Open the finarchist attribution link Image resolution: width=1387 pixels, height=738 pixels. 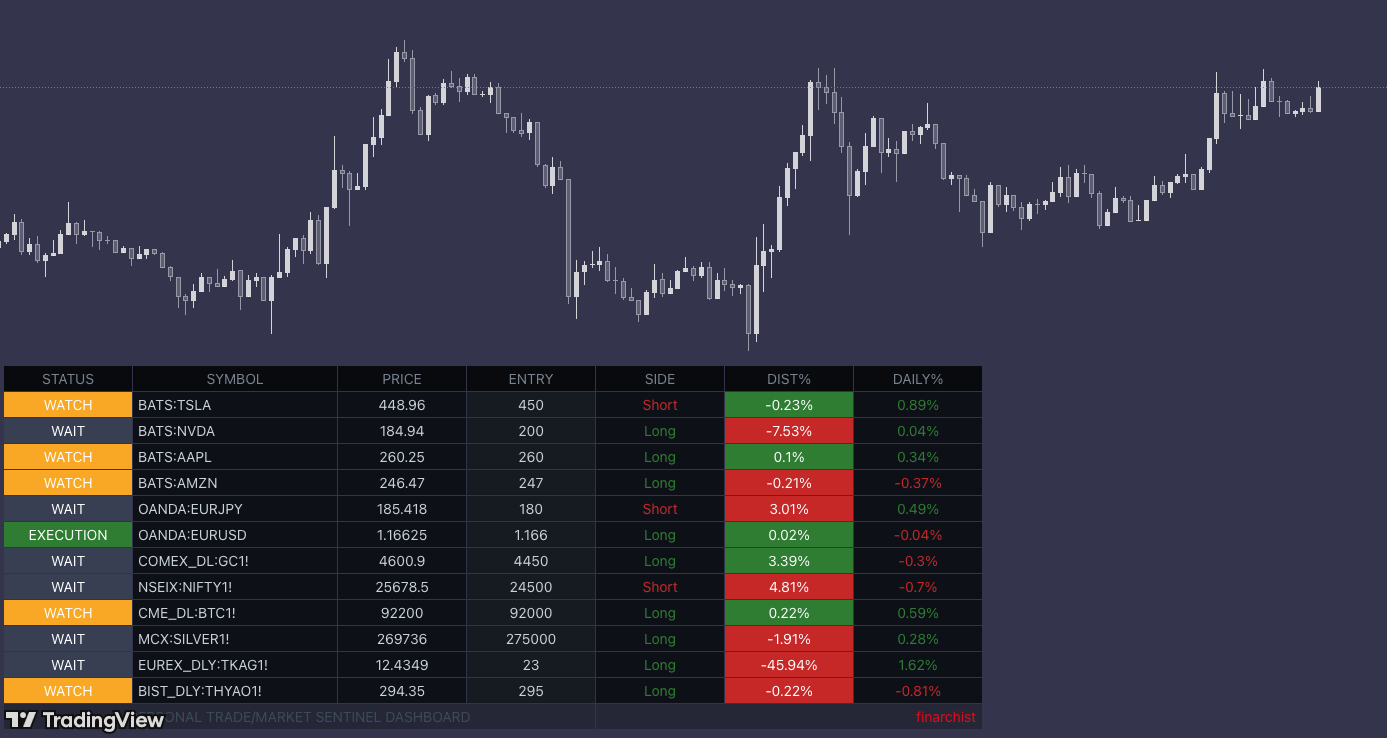click(946, 717)
